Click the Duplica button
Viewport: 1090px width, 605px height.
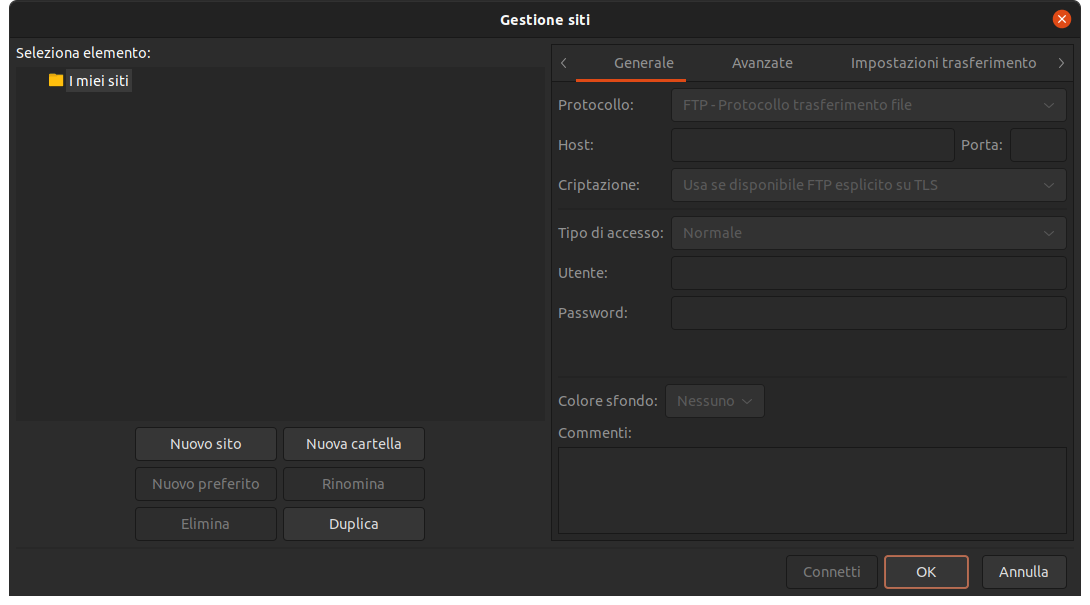(353, 523)
